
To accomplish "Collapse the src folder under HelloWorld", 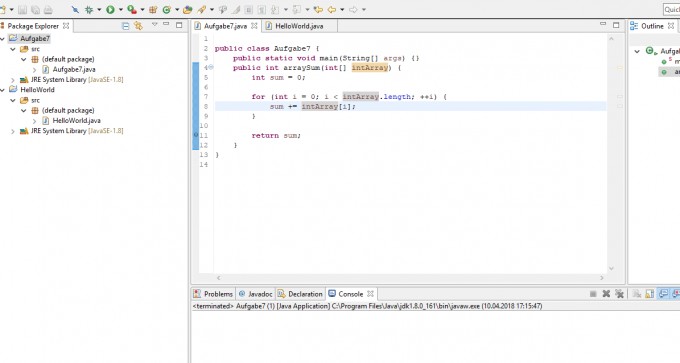I will click(13, 101).
